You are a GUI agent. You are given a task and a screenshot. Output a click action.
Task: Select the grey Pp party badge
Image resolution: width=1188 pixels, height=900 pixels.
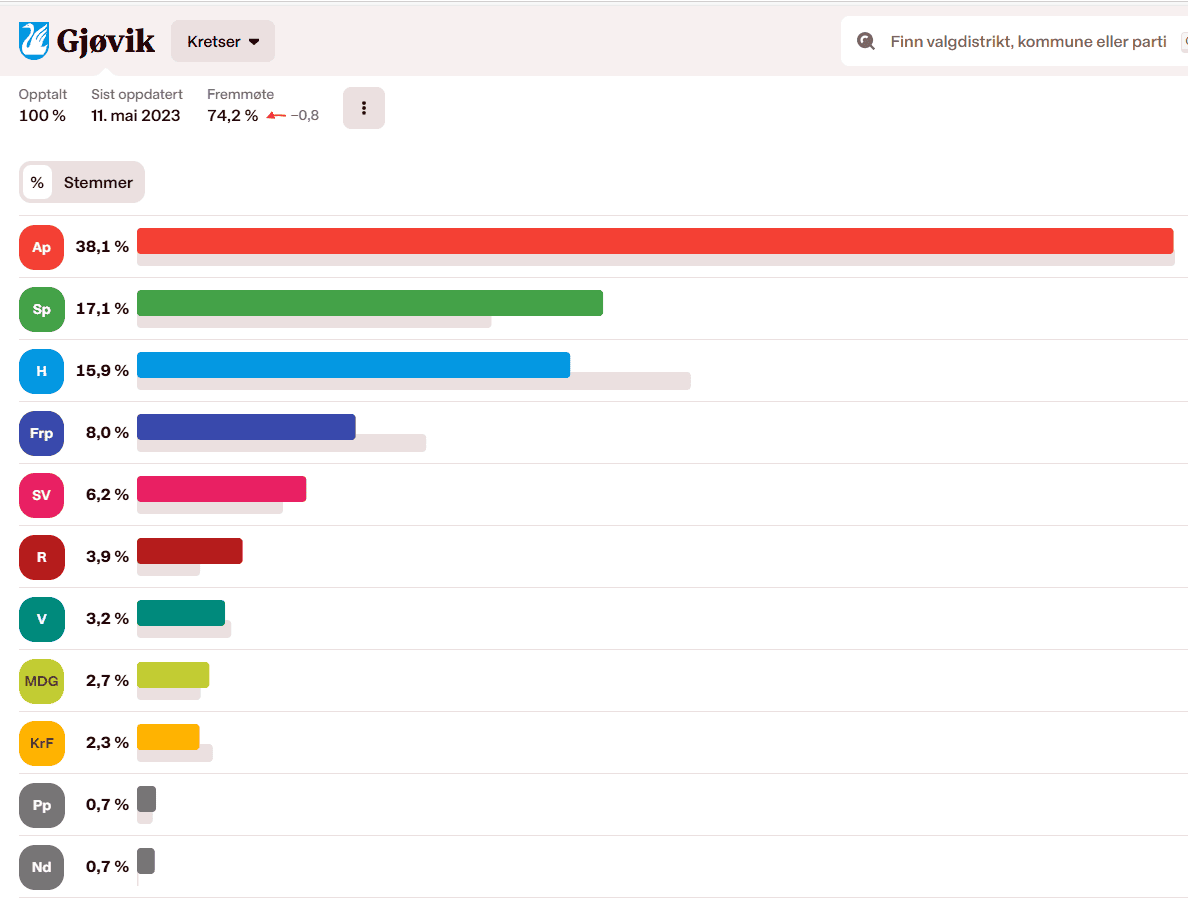[x=41, y=805]
